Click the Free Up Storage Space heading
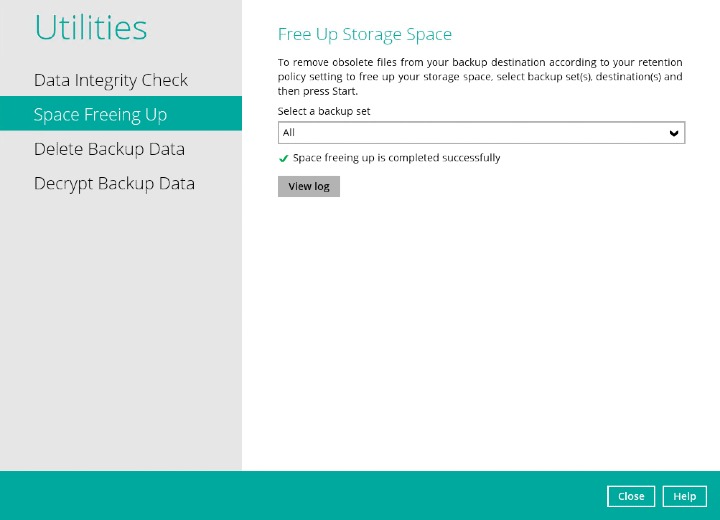 coord(365,35)
